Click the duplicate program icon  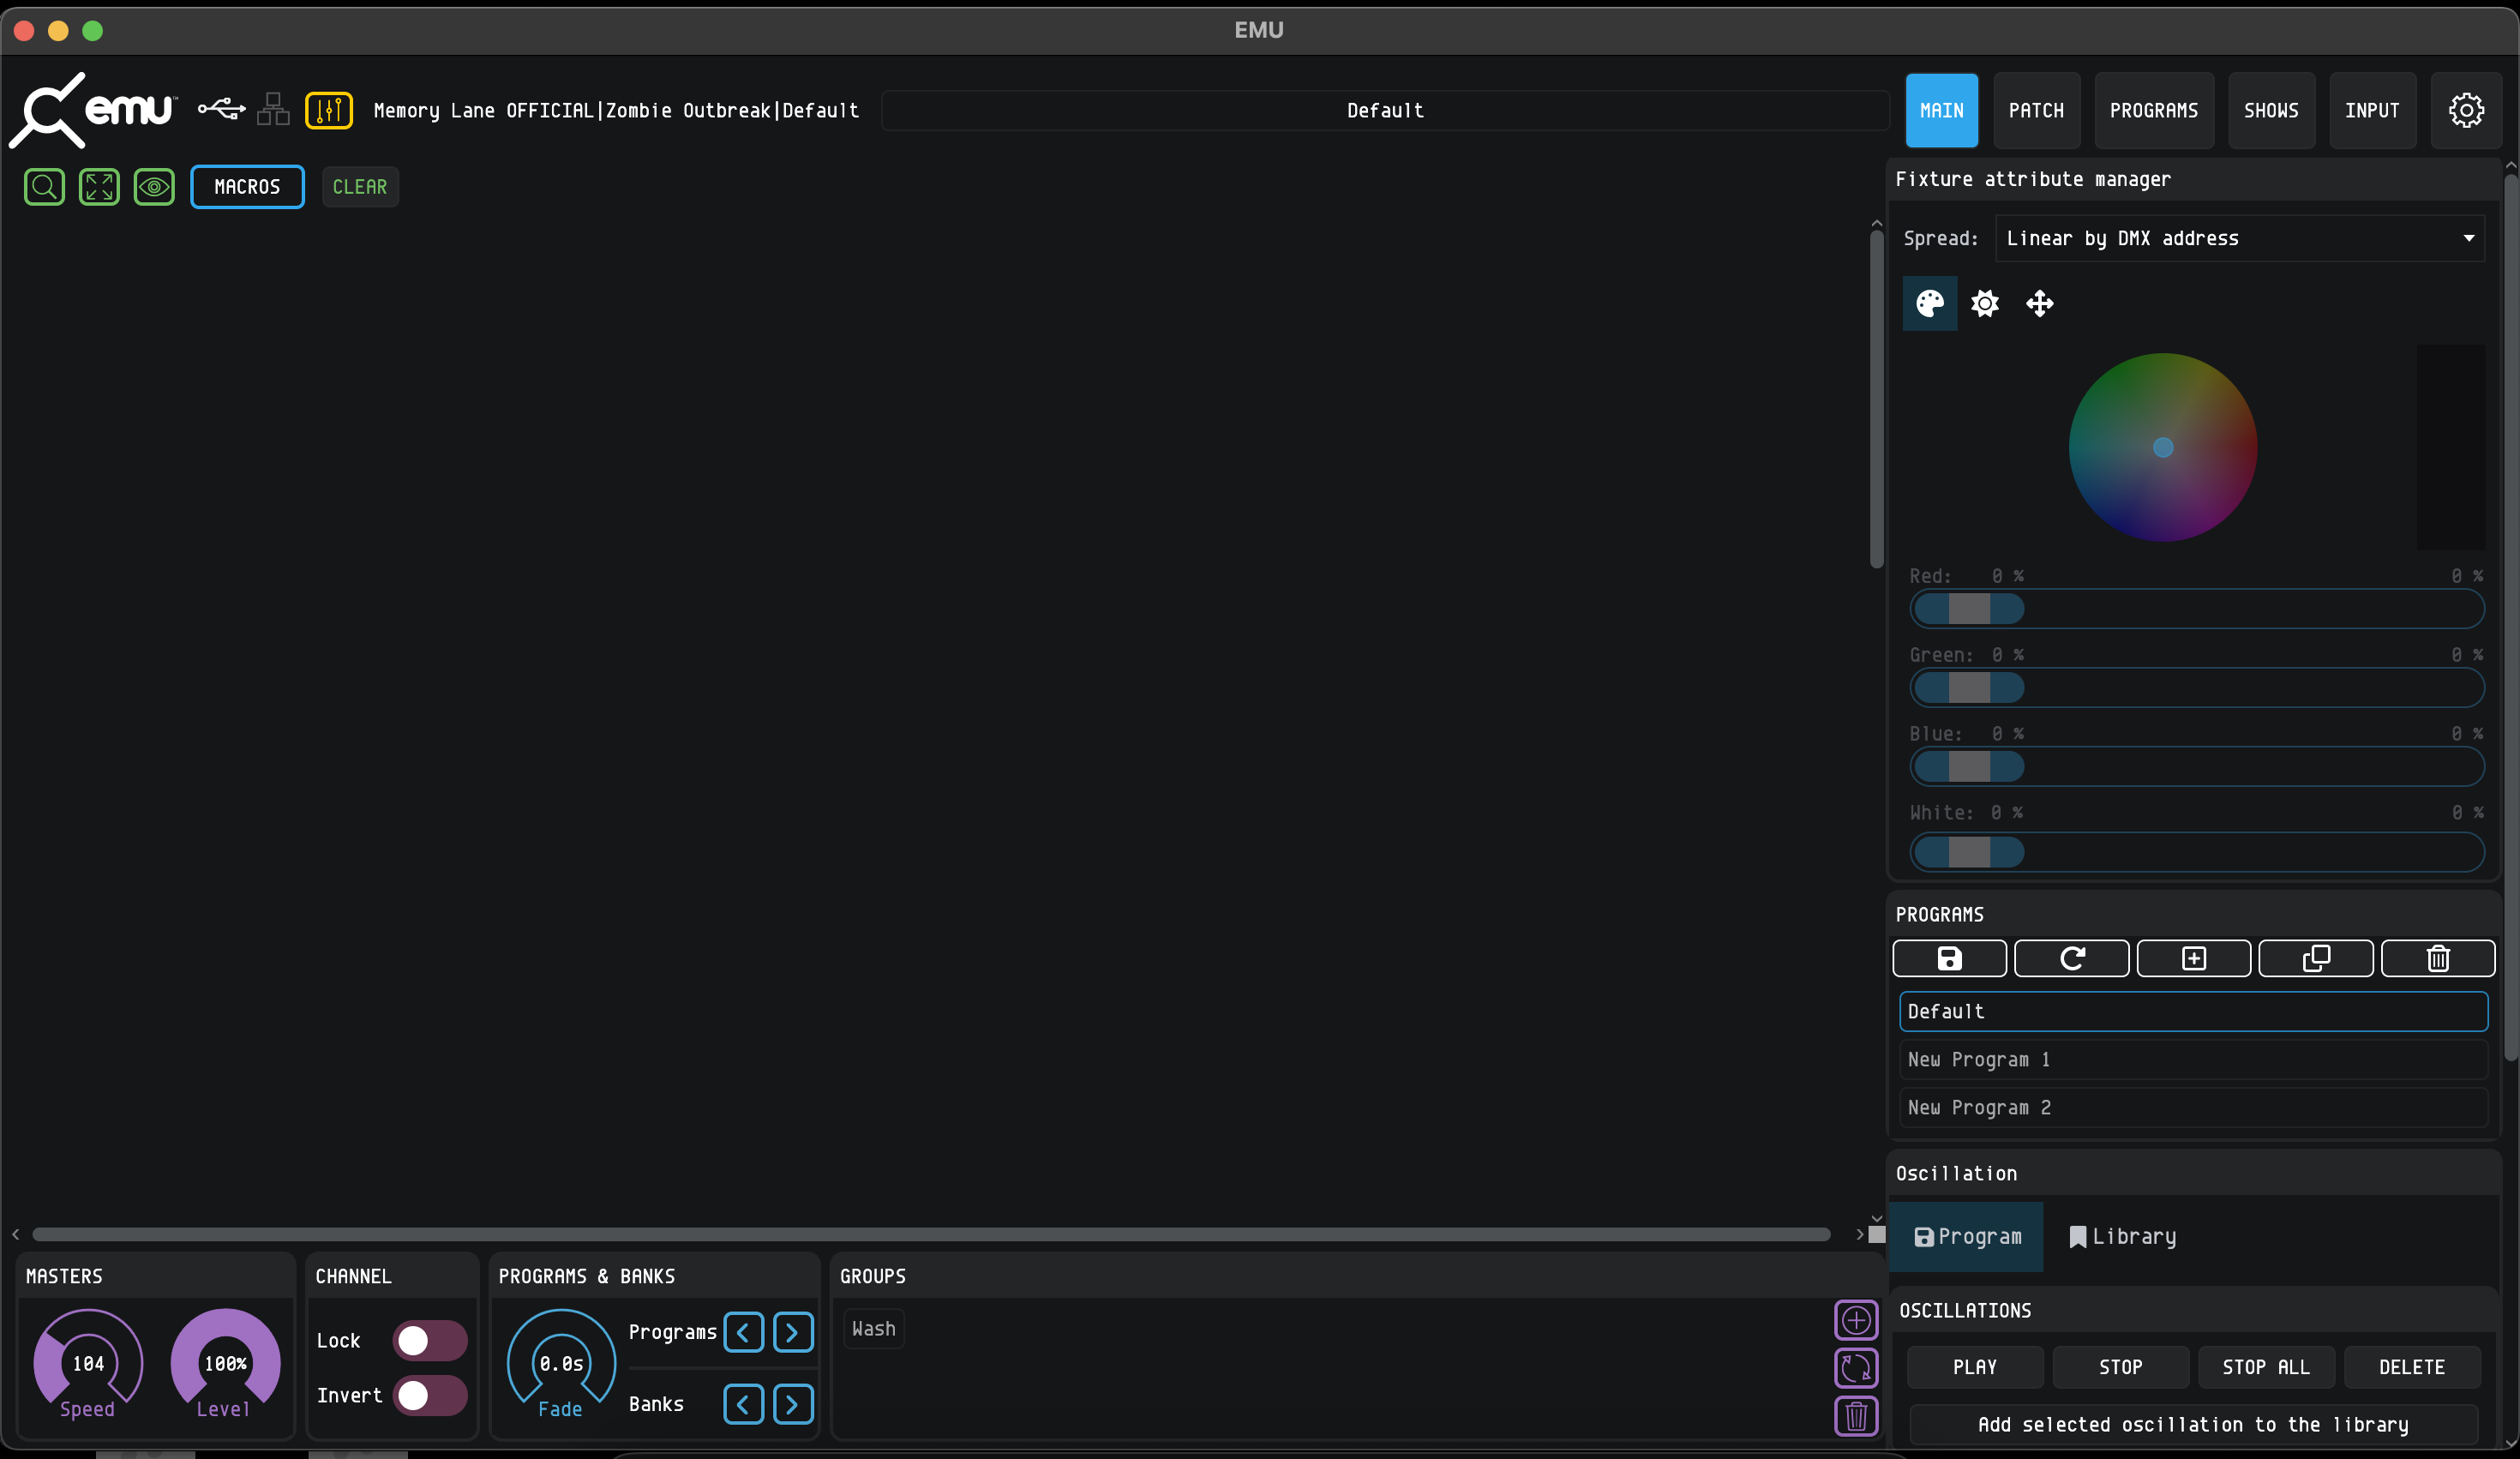(x=2315, y=958)
